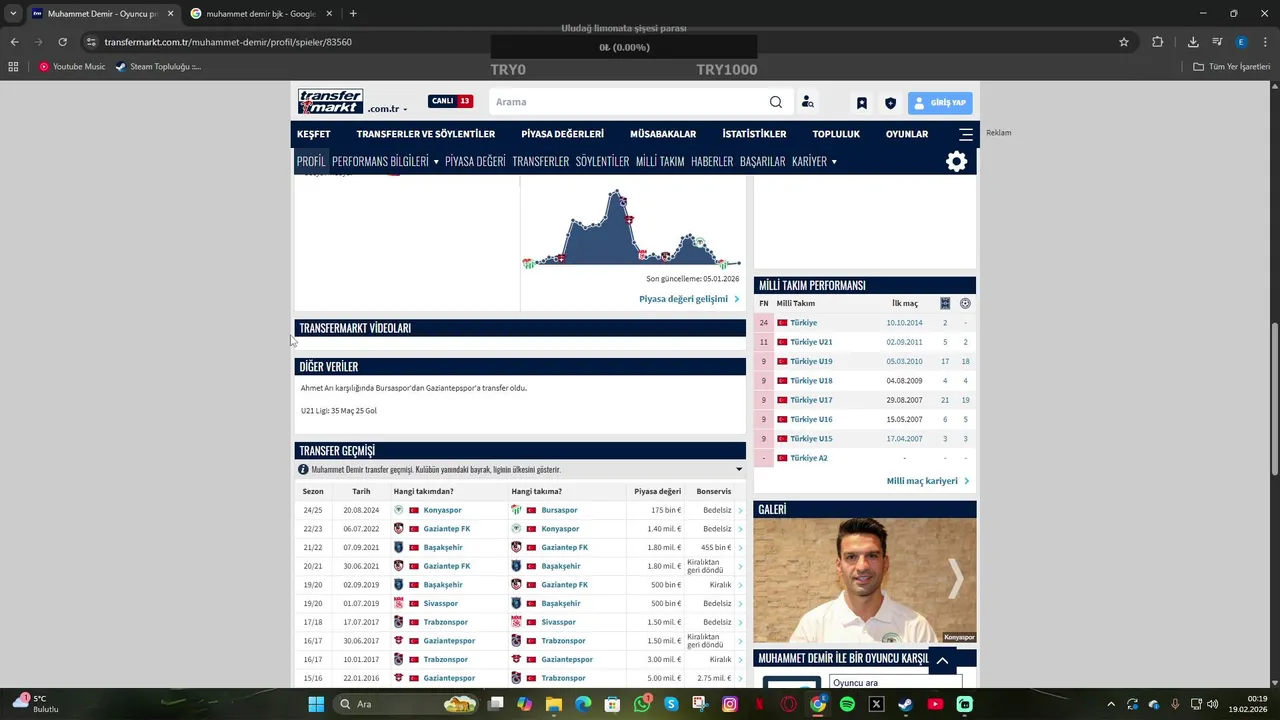Click the info icon in Transfer Geçmişi

pyautogui.click(x=303, y=469)
